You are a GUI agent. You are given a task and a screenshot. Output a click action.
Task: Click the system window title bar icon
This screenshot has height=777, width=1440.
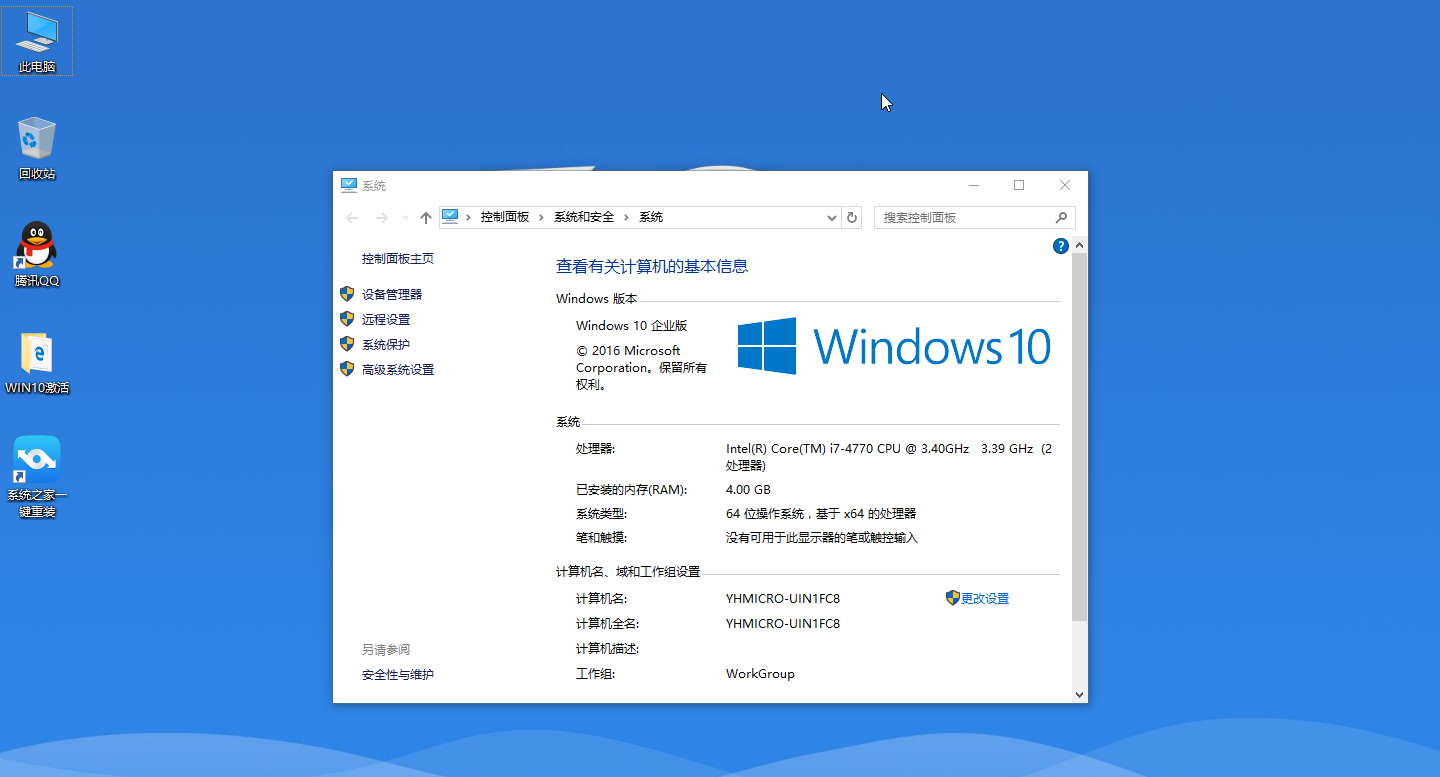(x=349, y=186)
